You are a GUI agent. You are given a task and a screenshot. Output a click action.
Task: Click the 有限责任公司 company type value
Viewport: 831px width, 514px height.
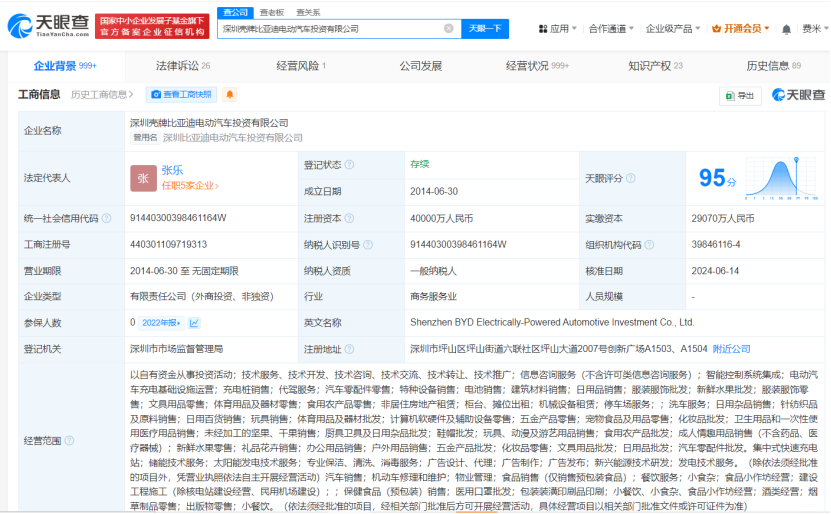pos(202,297)
